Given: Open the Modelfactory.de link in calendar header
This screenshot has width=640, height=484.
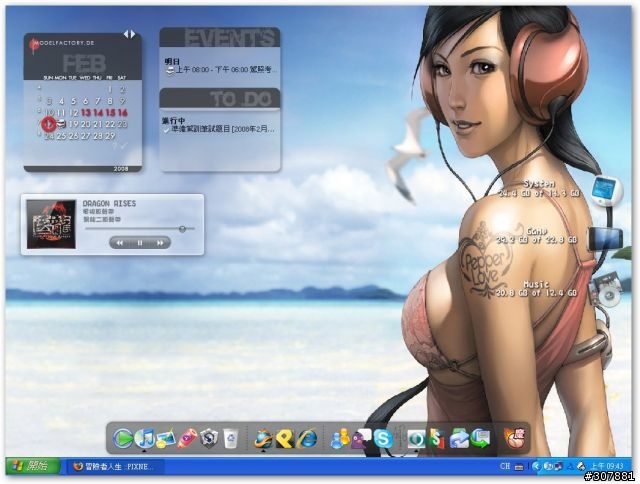Looking at the screenshot, I should 64,42.
